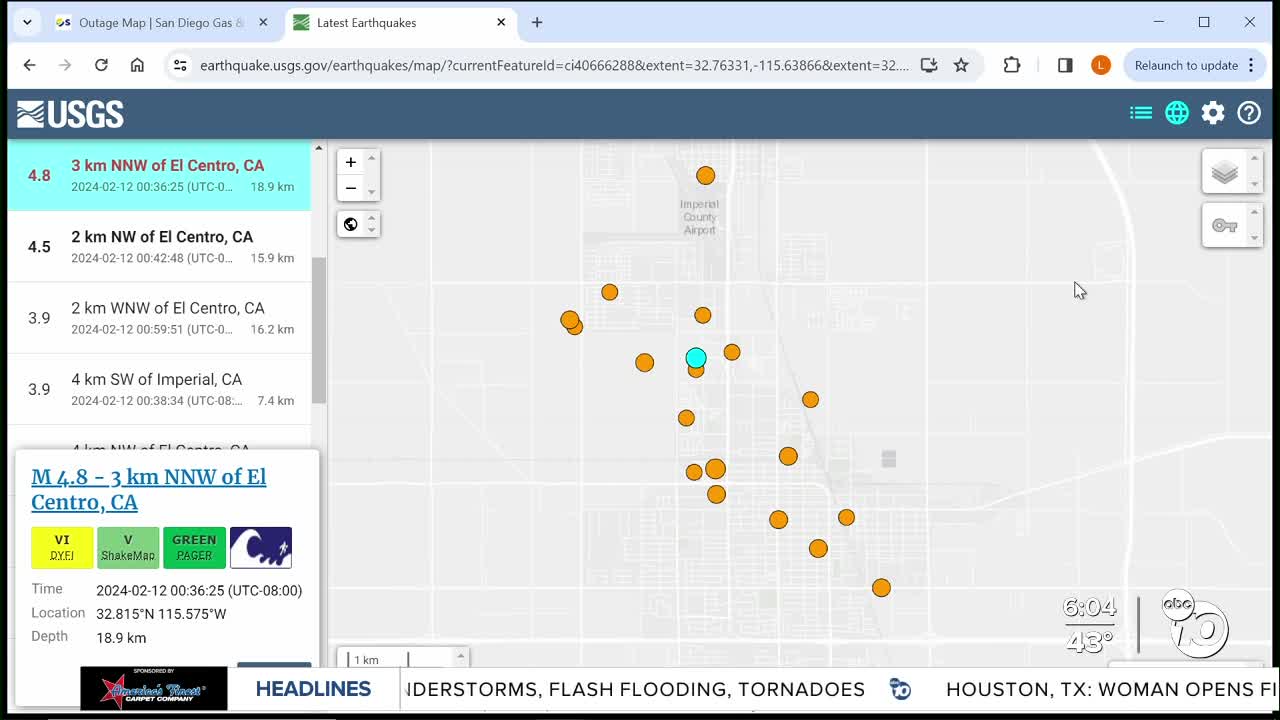Open the USGS earthquake list panel icon
Image resolution: width=1280 pixels, height=720 pixels.
pyautogui.click(x=1141, y=113)
